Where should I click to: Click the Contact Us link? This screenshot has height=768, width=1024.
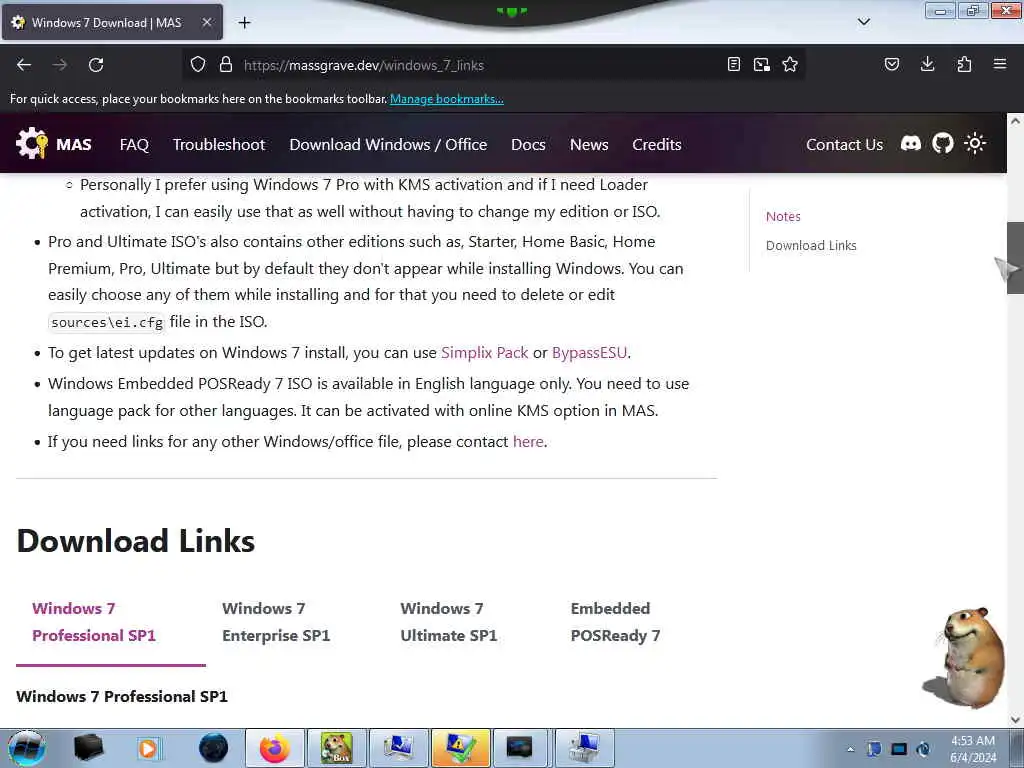844,144
